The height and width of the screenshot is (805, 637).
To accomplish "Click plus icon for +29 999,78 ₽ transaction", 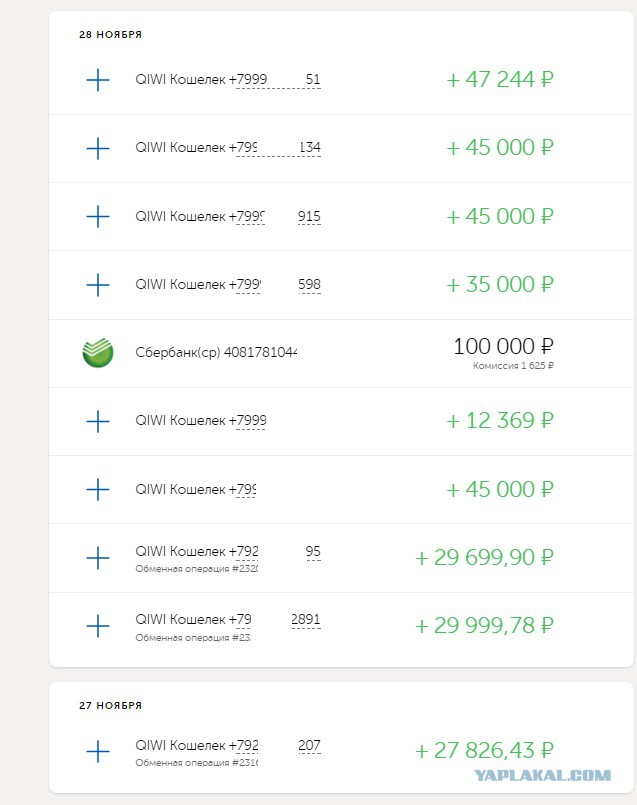I will (98, 626).
